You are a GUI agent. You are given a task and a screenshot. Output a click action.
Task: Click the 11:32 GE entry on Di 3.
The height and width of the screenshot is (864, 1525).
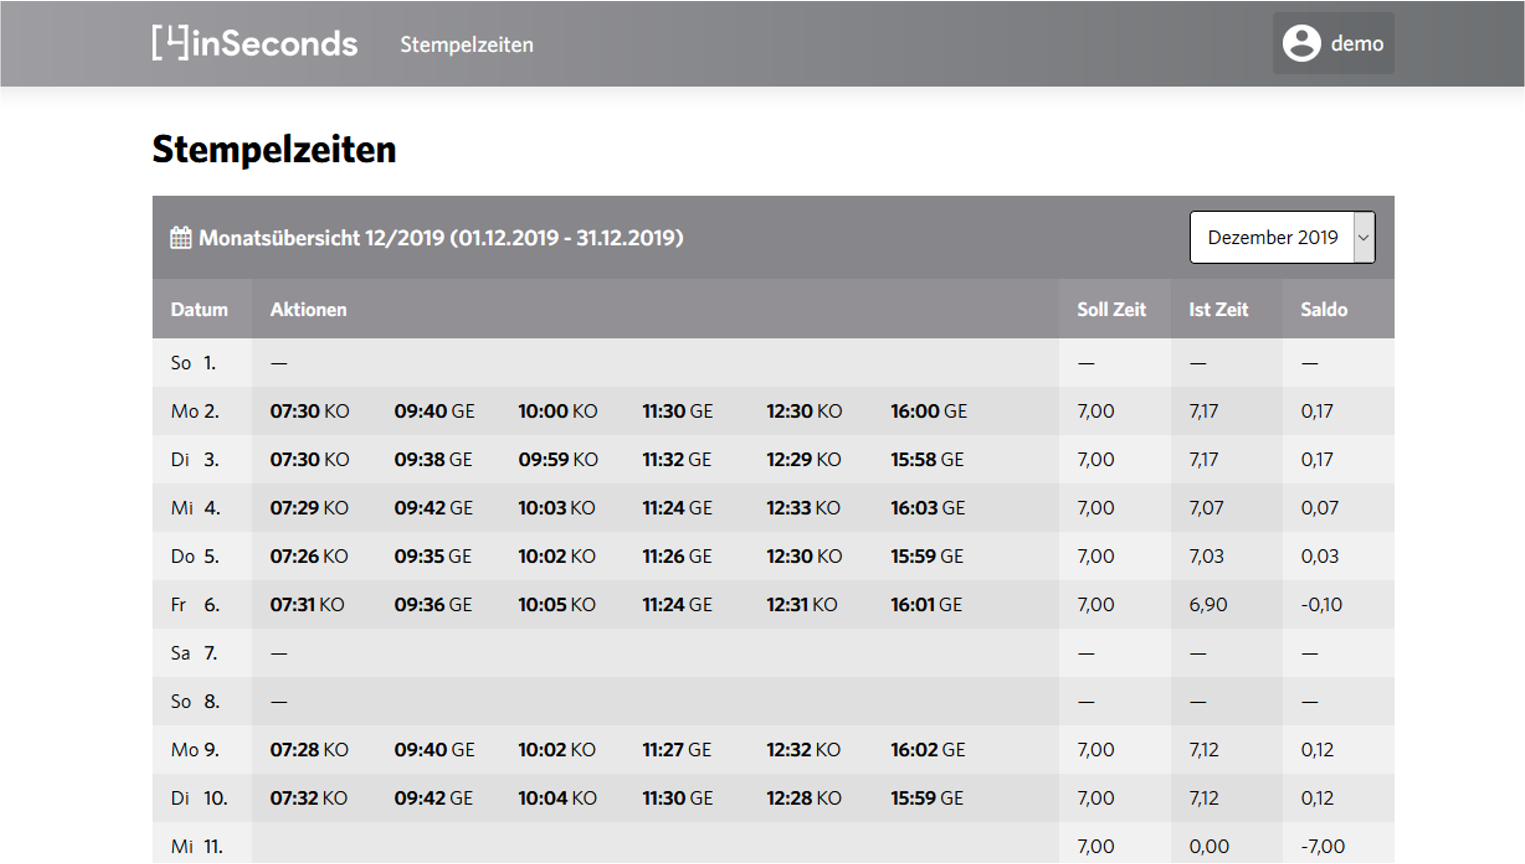pos(677,460)
